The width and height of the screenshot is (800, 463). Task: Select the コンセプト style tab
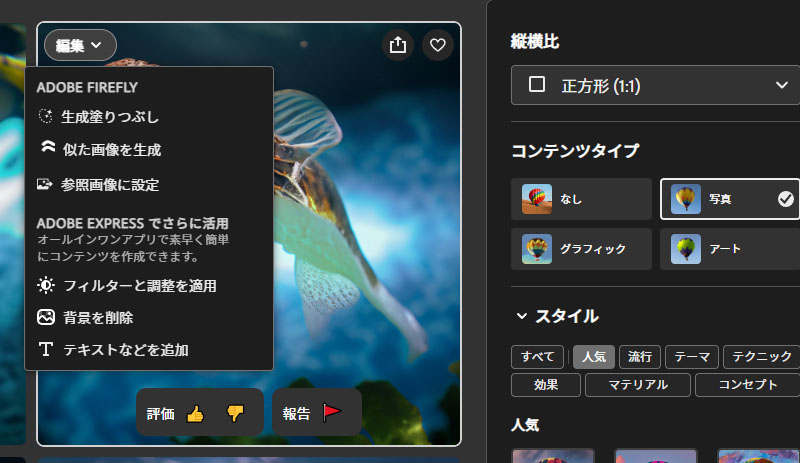[747, 385]
